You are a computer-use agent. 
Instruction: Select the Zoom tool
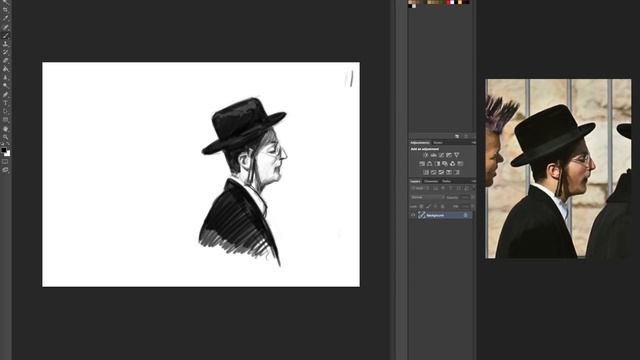coord(5,137)
